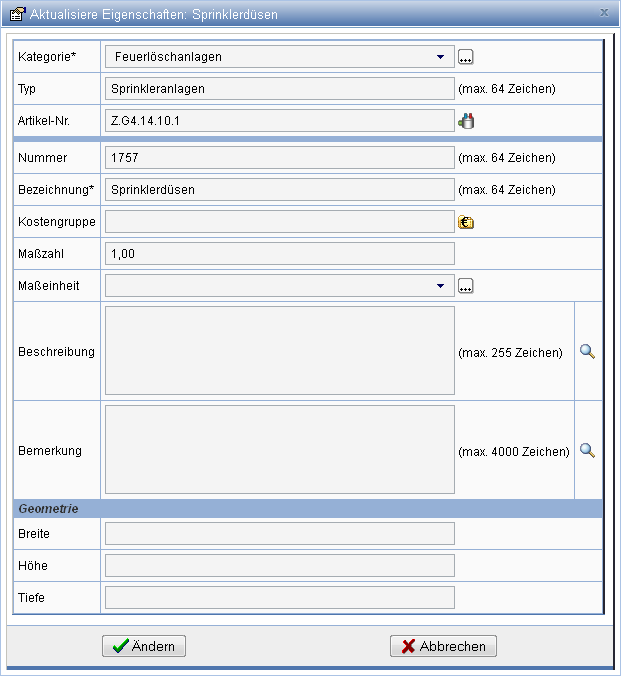Click the Tiefe geometry input field
621x676 pixels.
tap(279, 598)
